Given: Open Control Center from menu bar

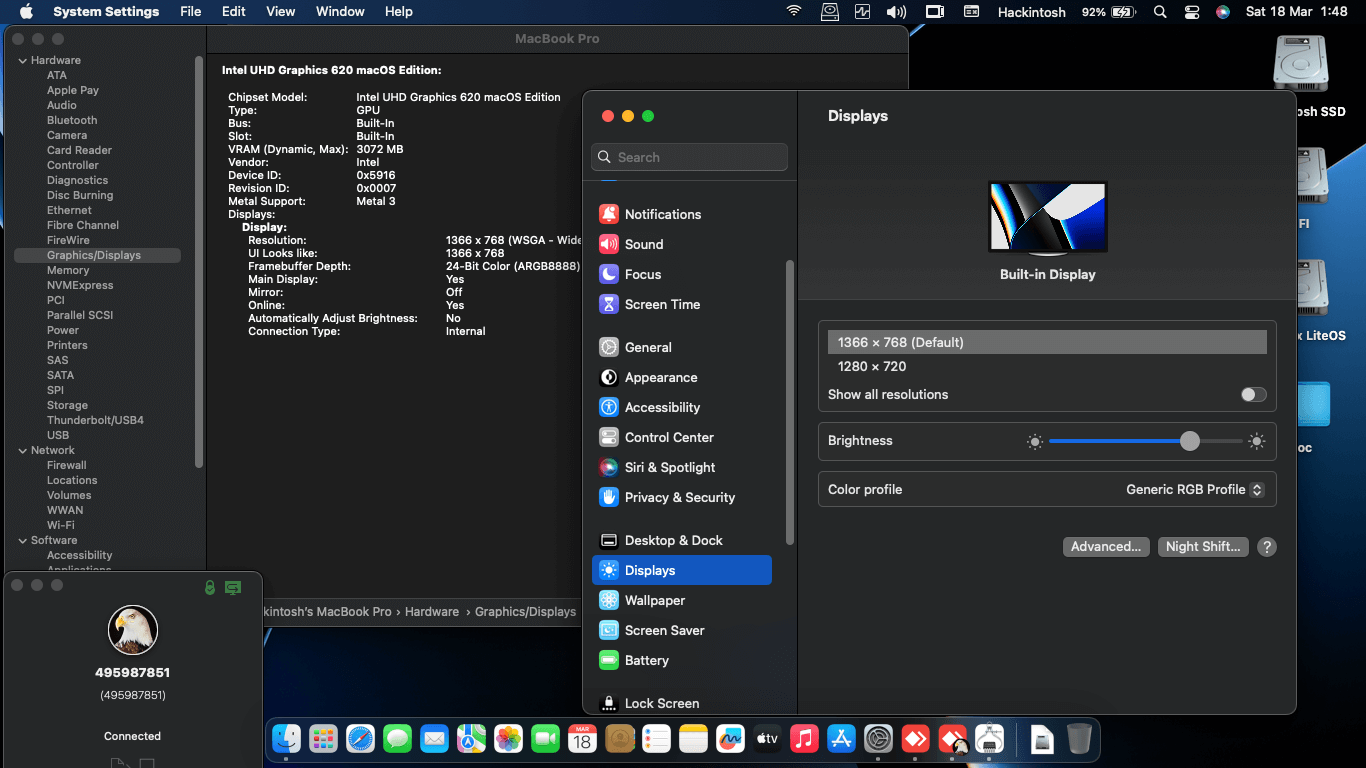Looking at the screenshot, I should (1191, 12).
